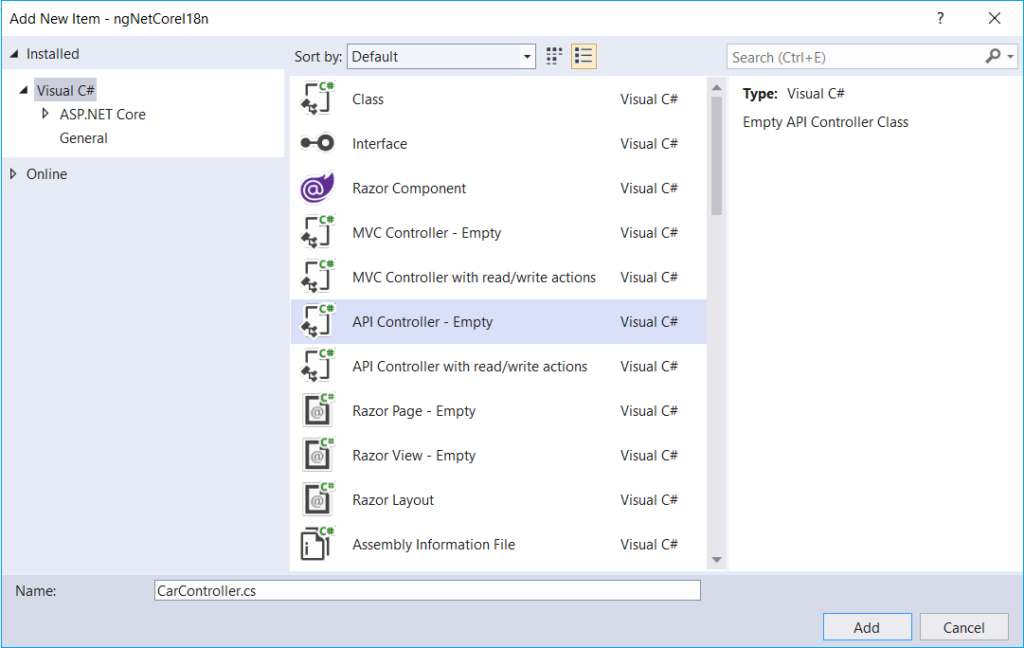Click the search magnifier icon
1024x648 pixels.
coord(993,57)
